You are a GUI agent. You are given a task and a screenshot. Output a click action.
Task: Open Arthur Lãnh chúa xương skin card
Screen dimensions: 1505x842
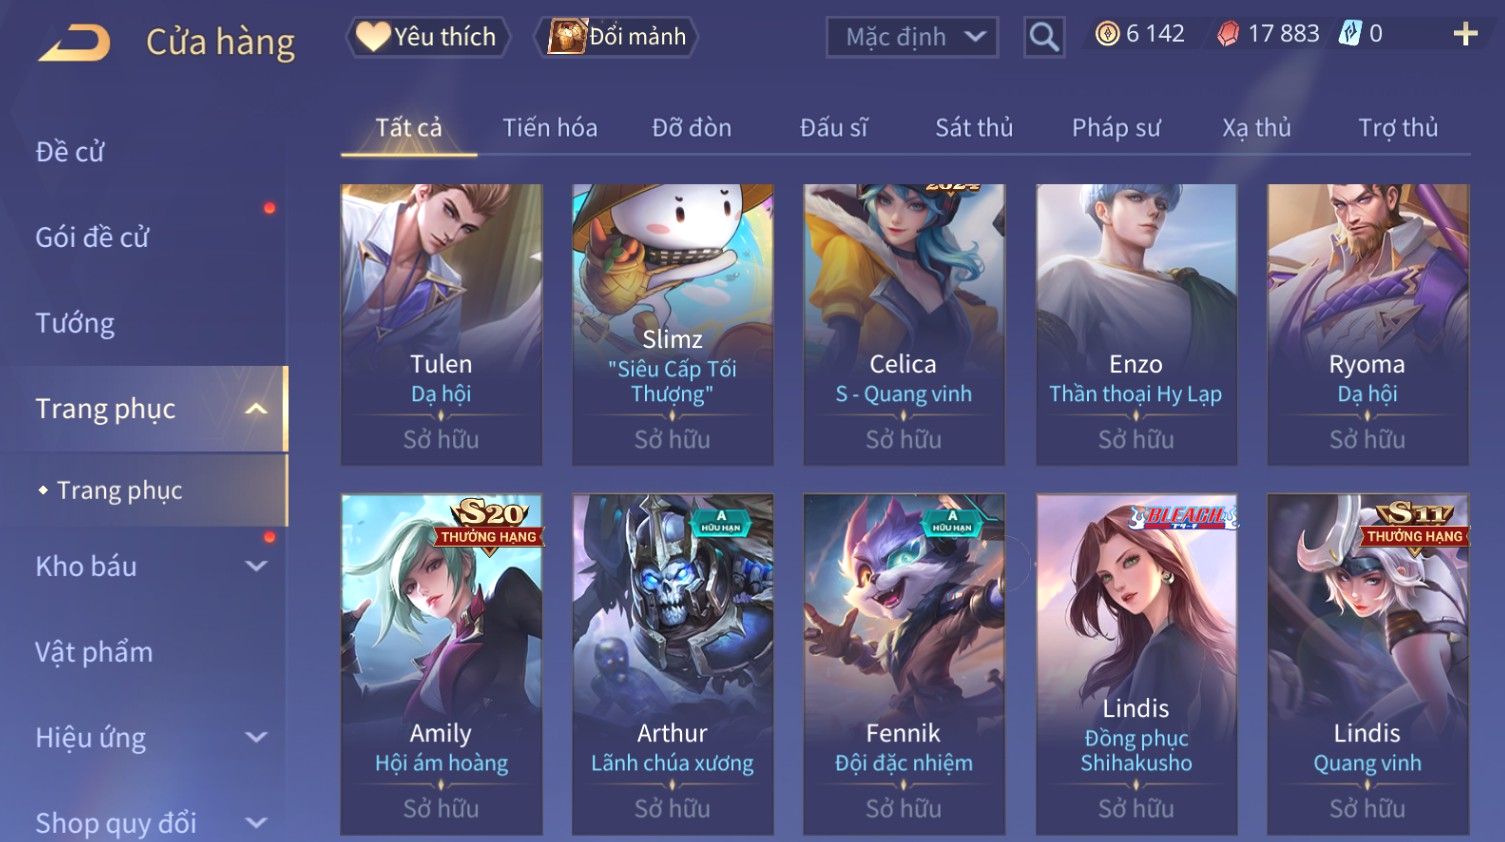point(672,664)
